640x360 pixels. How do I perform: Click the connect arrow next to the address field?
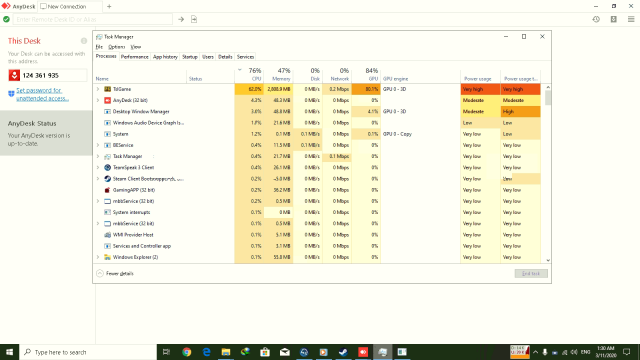(x=181, y=19)
